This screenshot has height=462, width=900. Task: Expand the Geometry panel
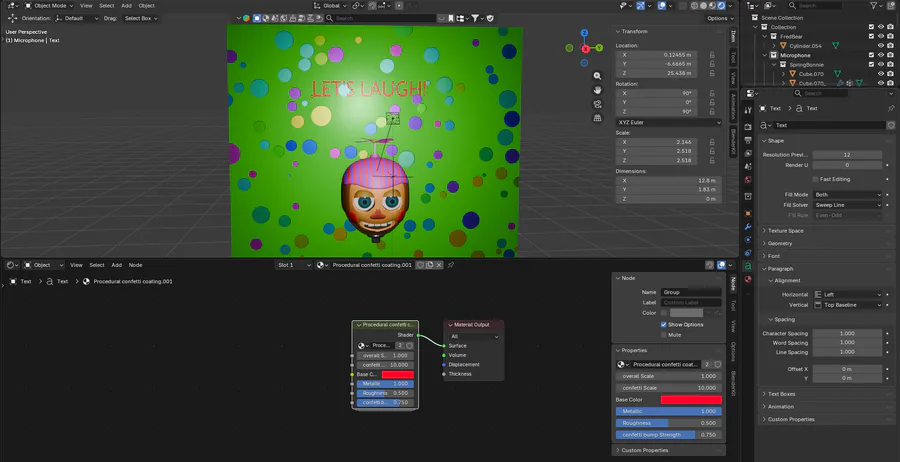(826, 243)
